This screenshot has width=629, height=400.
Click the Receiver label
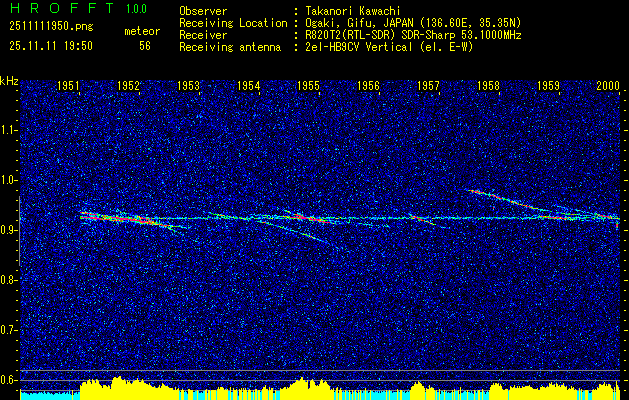[x=203, y=35]
